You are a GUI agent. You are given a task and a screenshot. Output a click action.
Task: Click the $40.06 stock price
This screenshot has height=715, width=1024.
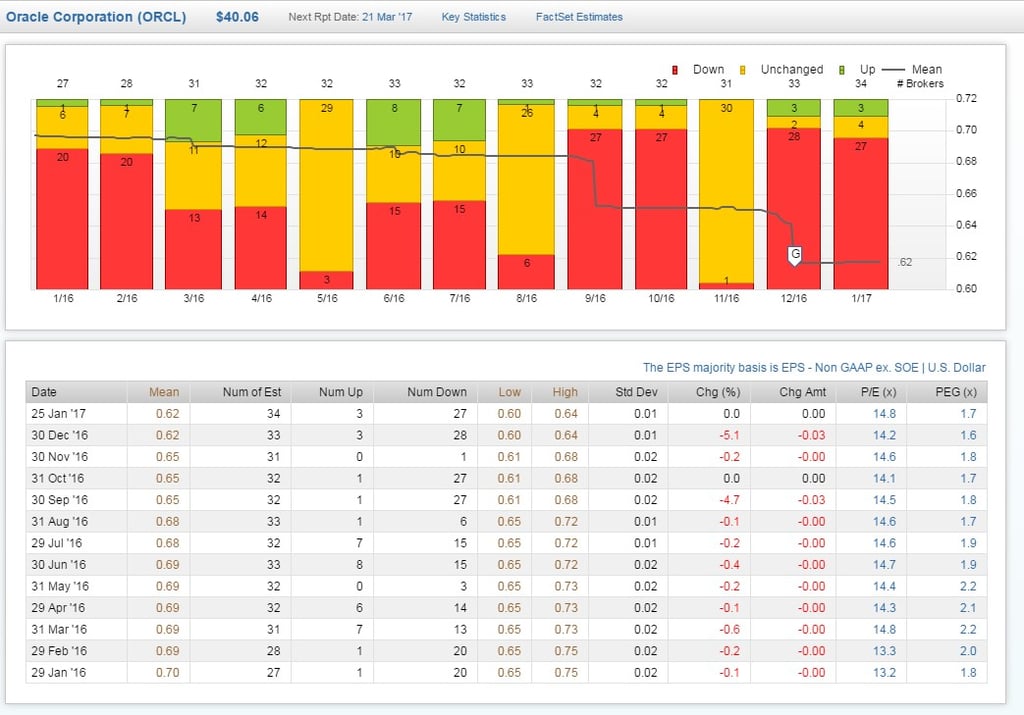point(237,17)
